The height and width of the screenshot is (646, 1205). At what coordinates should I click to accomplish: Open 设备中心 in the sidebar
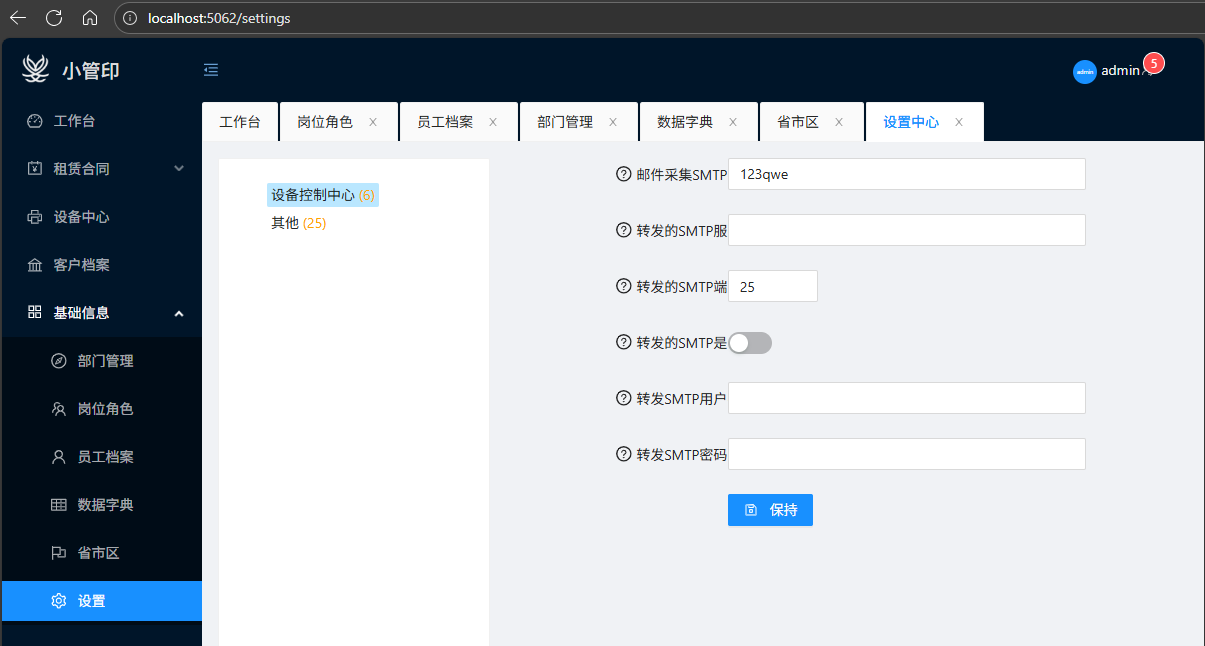101,217
